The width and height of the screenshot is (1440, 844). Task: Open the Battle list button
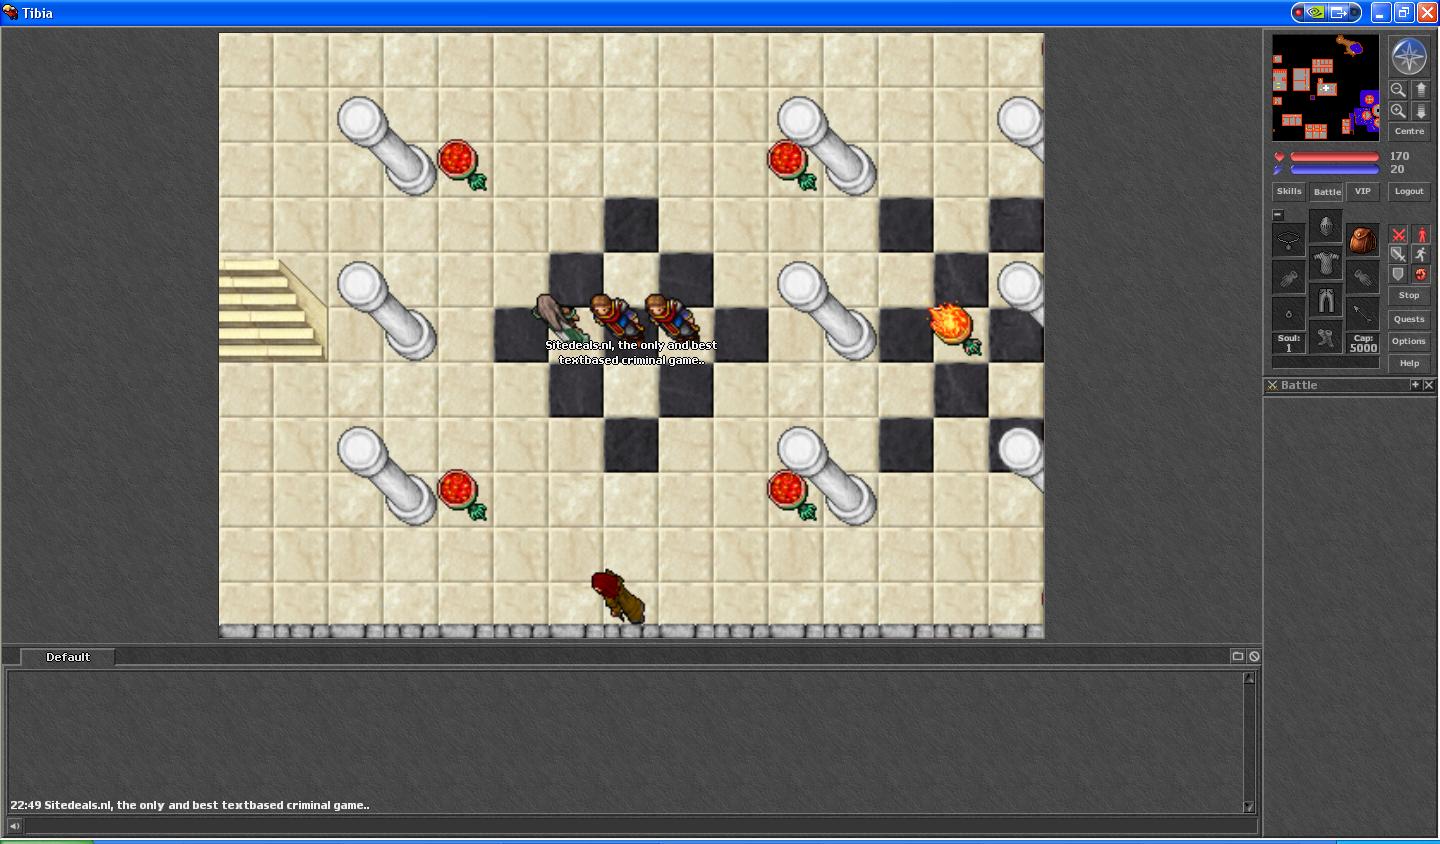(x=1327, y=191)
